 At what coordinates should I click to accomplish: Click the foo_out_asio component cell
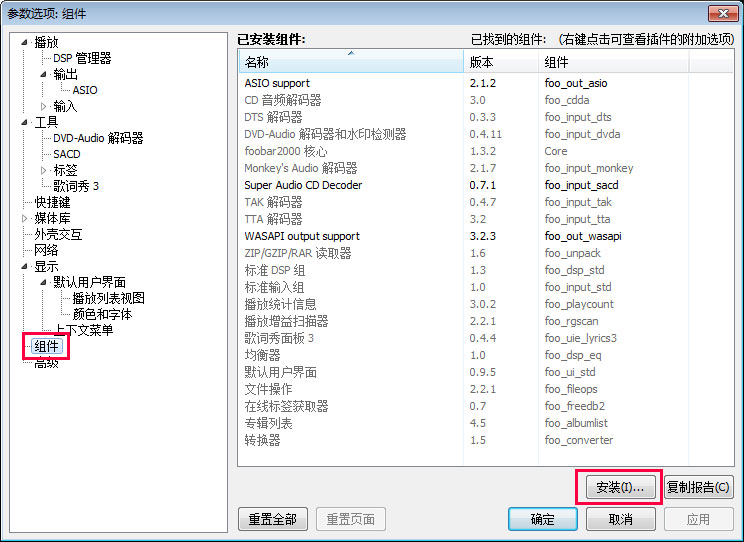(x=576, y=83)
